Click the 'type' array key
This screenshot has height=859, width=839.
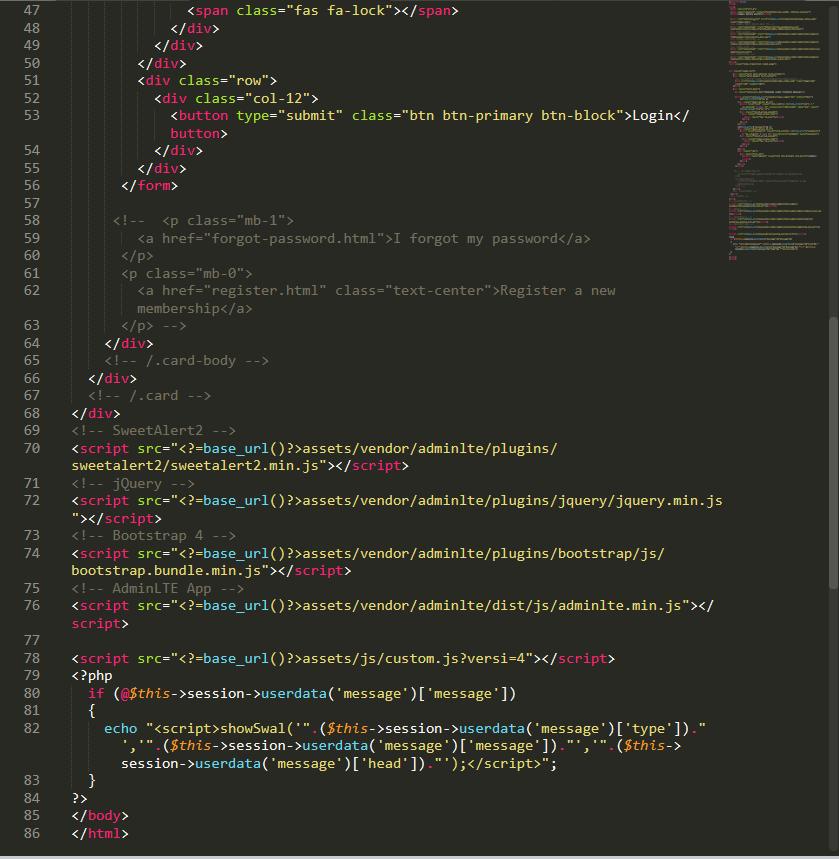click(649, 729)
